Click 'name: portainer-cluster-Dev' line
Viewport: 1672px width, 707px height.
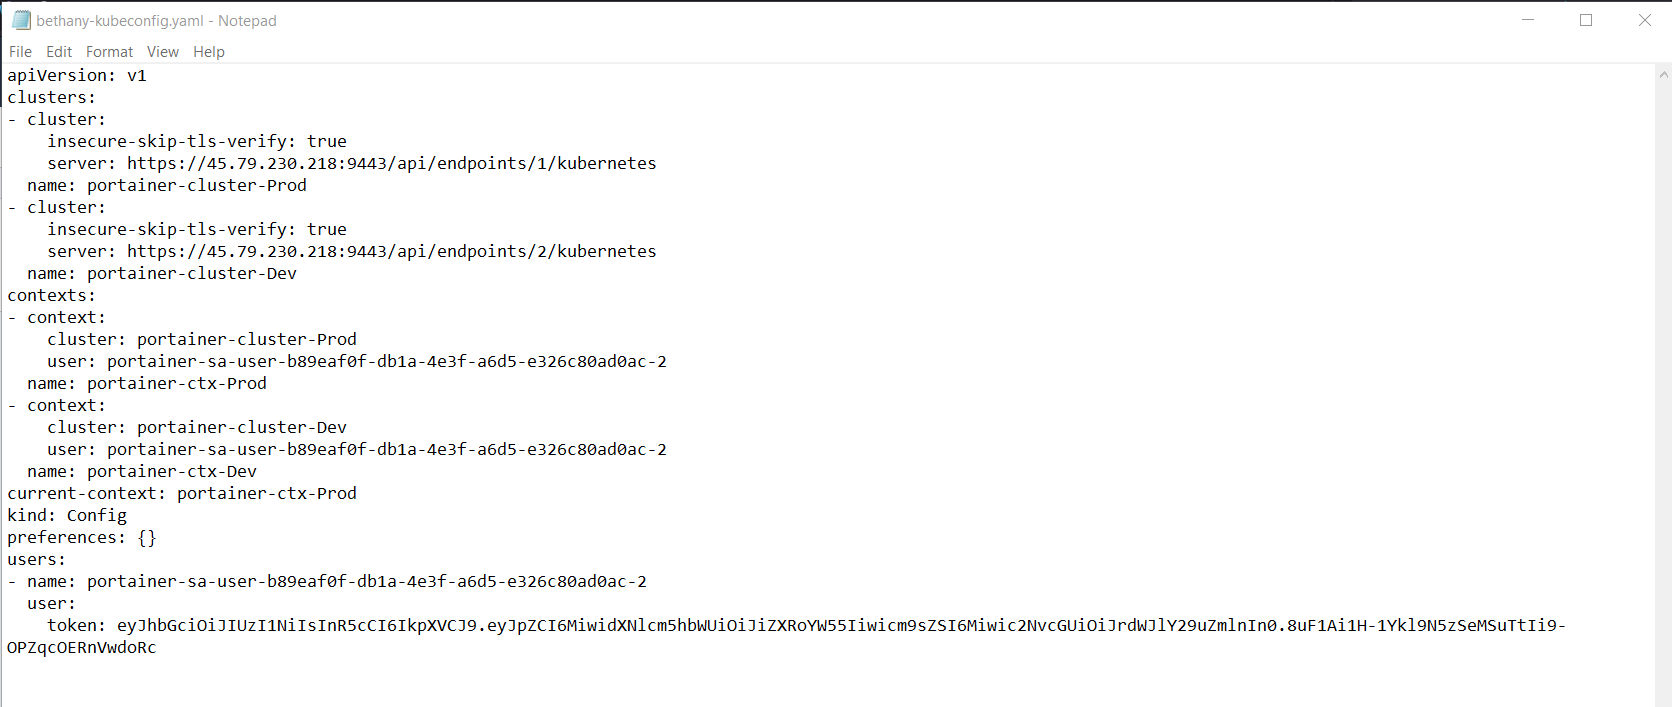click(162, 274)
